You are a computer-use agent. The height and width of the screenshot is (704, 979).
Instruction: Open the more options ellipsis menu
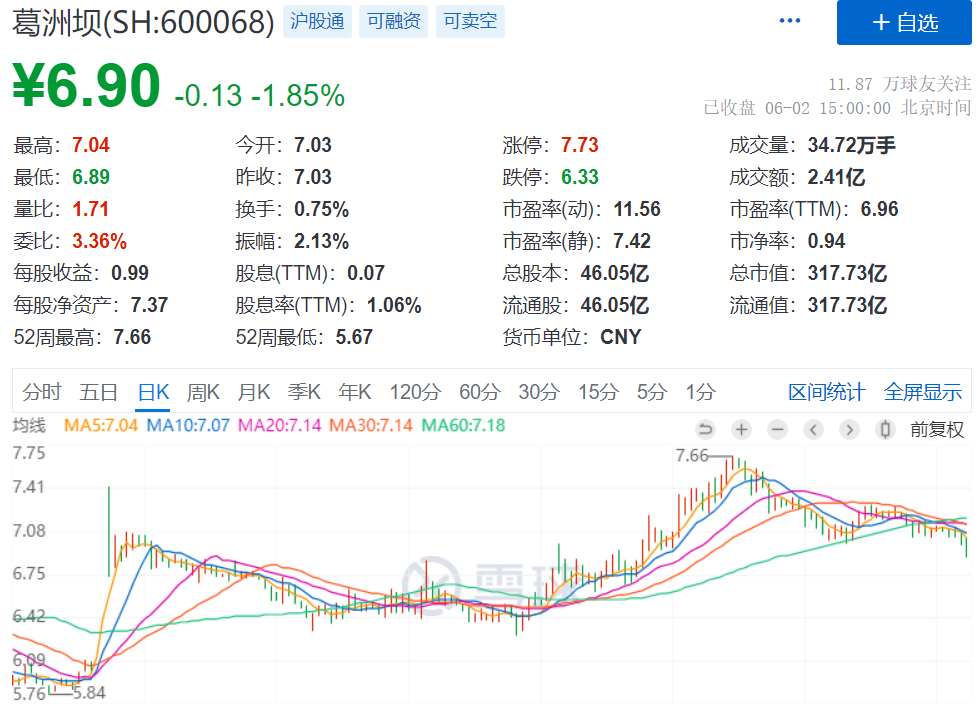pos(789,19)
